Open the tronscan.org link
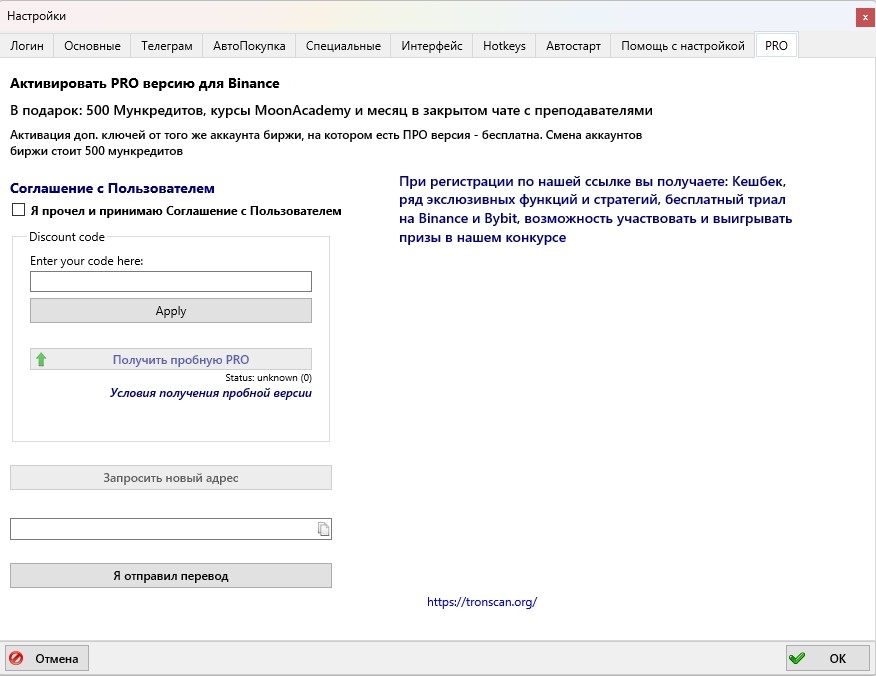The width and height of the screenshot is (876, 676). 482,602
